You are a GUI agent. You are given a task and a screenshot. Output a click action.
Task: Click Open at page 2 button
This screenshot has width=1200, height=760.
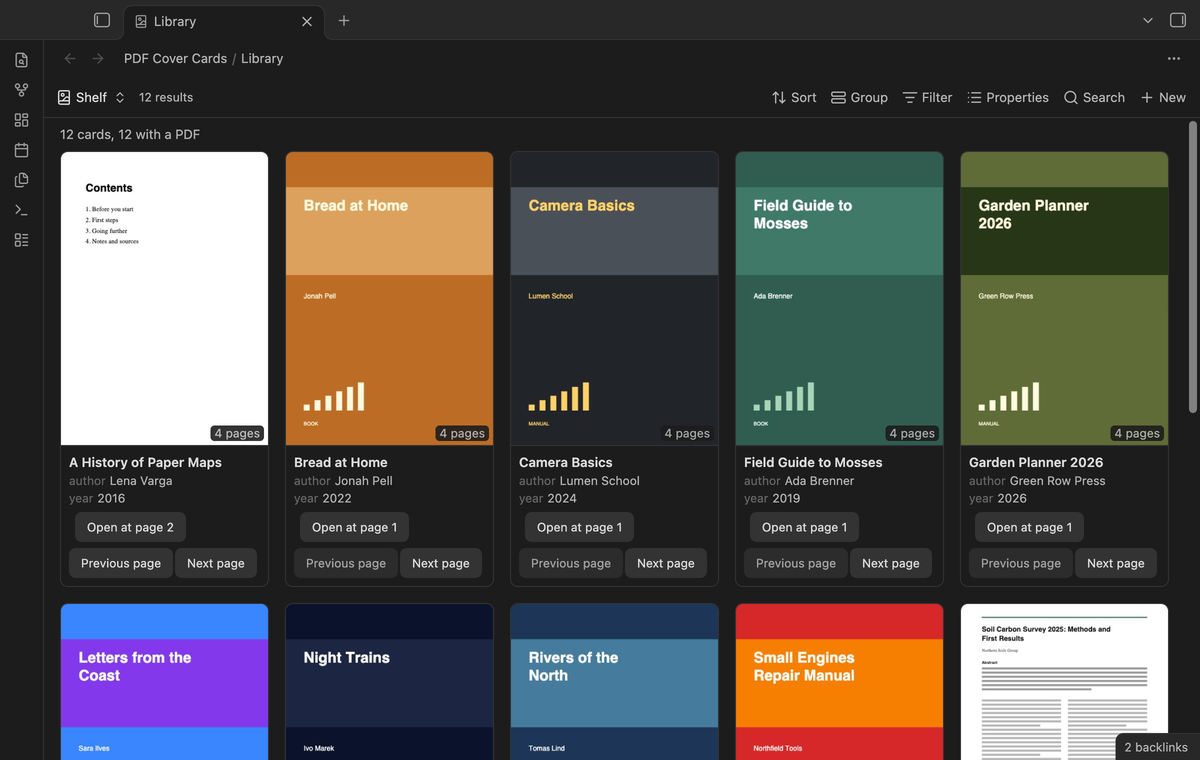pyautogui.click(x=130, y=527)
